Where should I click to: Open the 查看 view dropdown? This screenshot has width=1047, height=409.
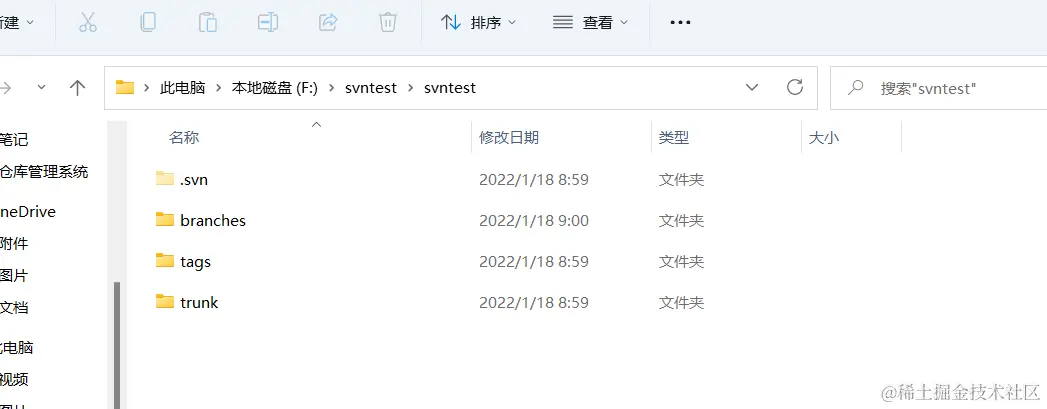click(x=590, y=23)
